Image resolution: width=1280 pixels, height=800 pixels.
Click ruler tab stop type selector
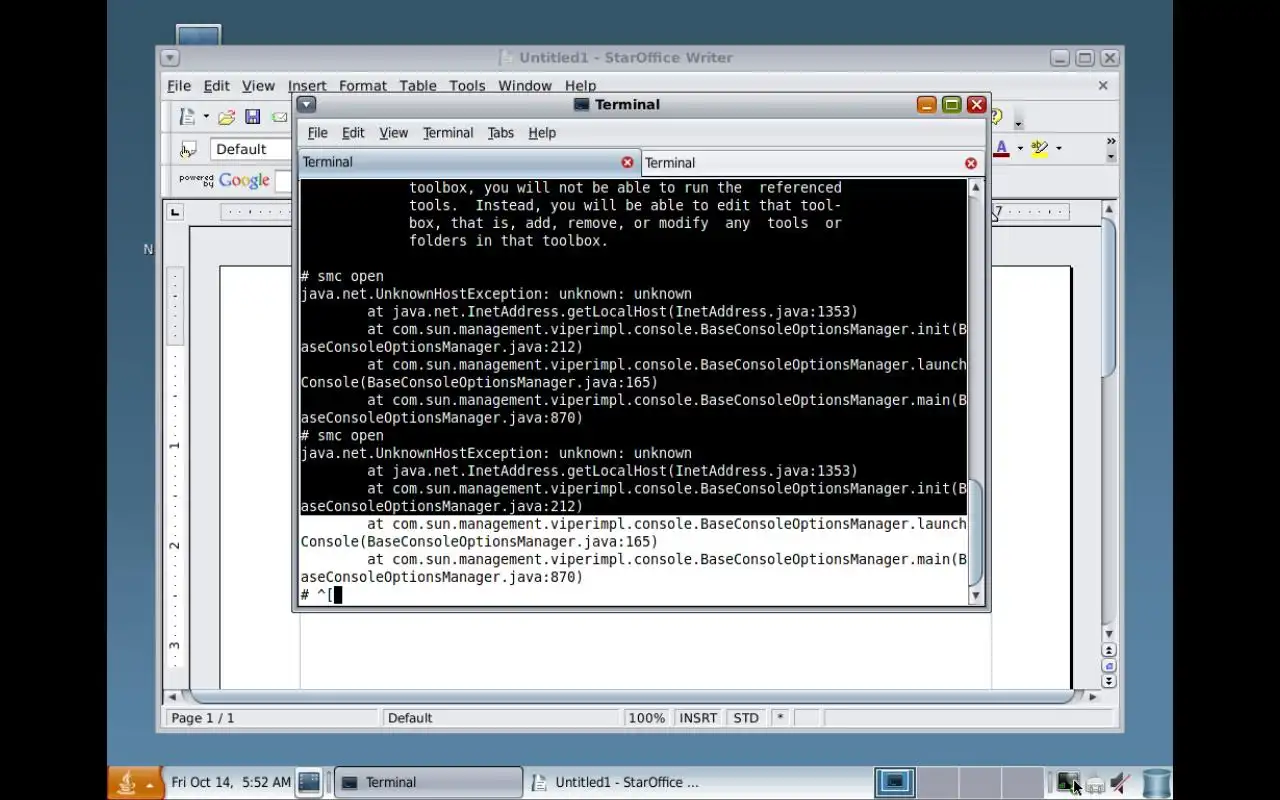coord(175,212)
